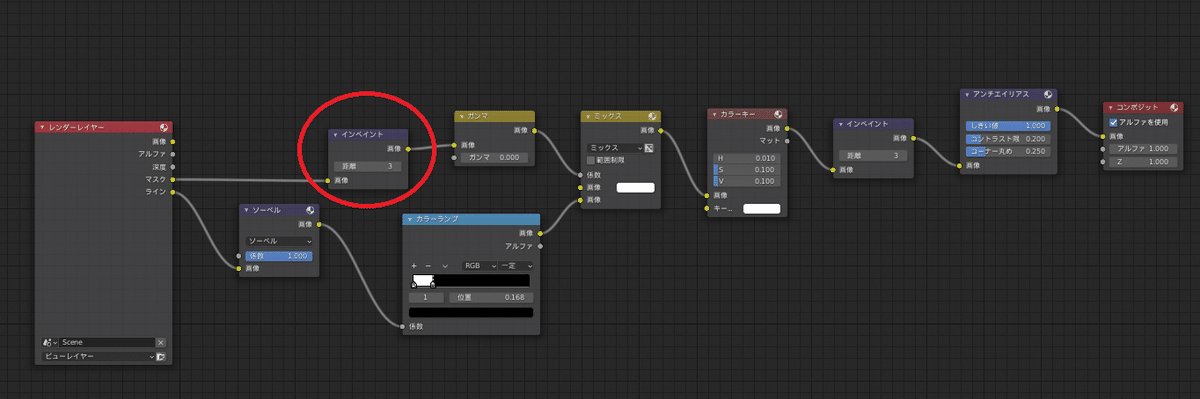Adjust Color Key S 0.100 slider

pos(747,170)
